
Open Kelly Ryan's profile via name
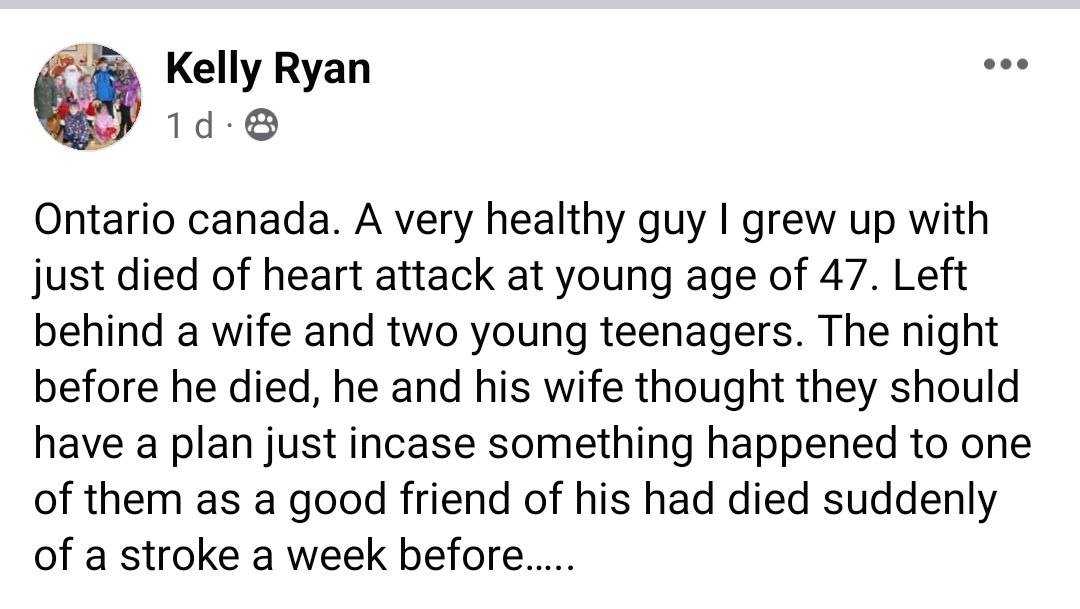pyautogui.click(x=267, y=68)
